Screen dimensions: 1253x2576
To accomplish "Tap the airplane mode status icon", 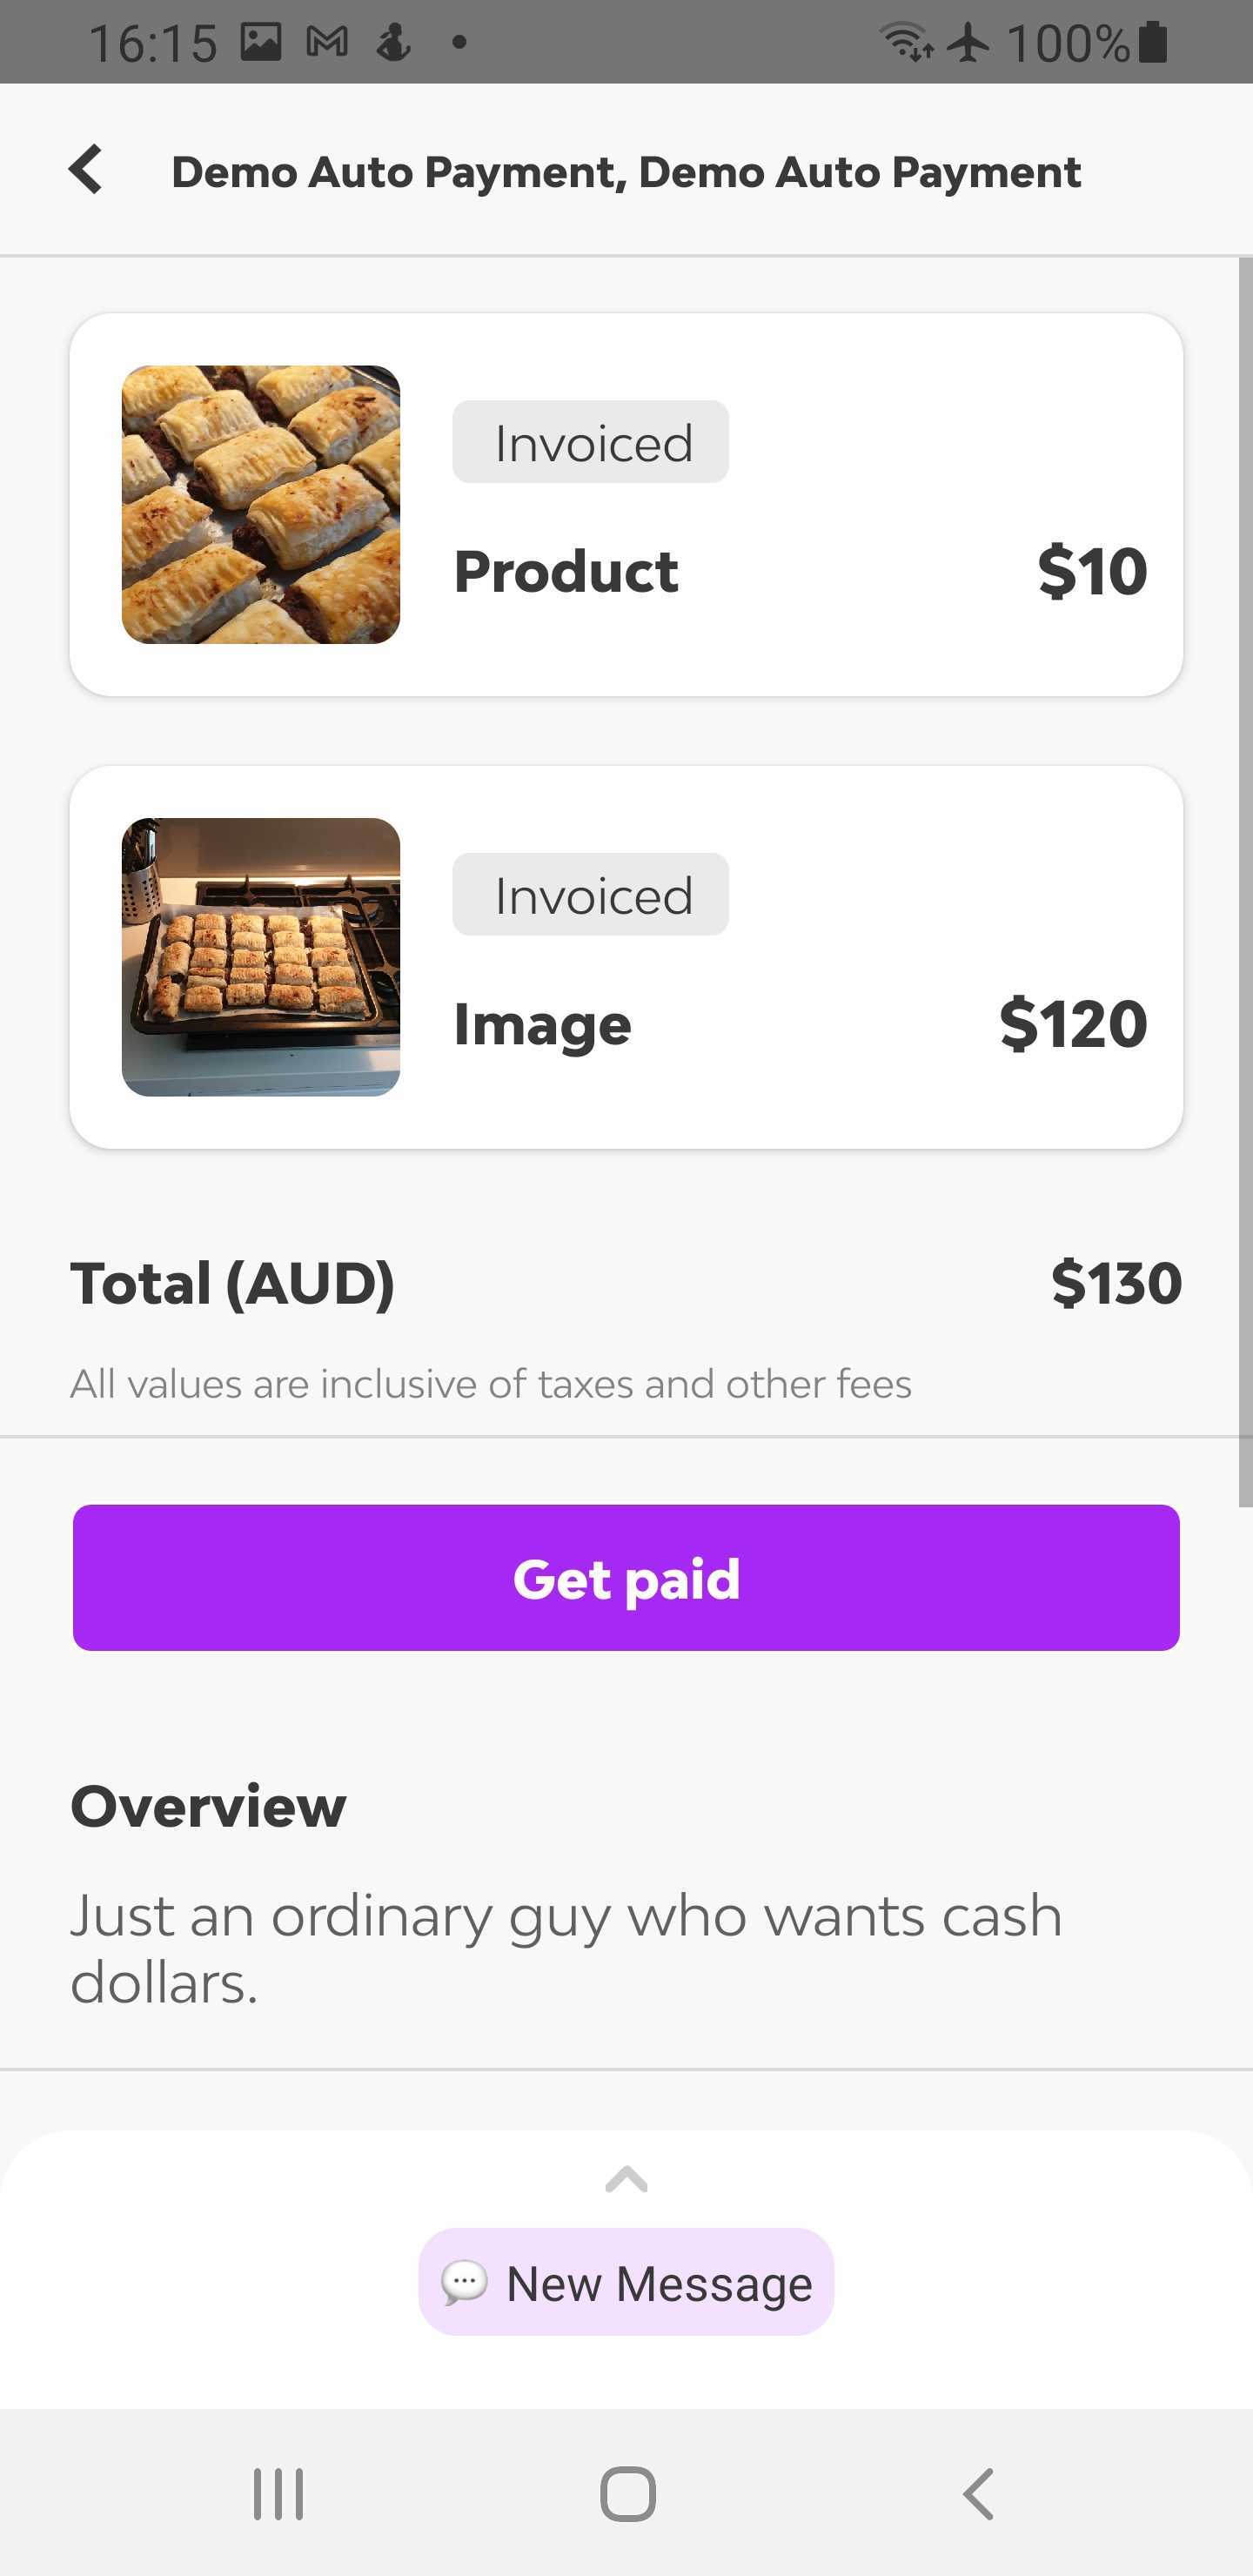I will (x=968, y=42).
